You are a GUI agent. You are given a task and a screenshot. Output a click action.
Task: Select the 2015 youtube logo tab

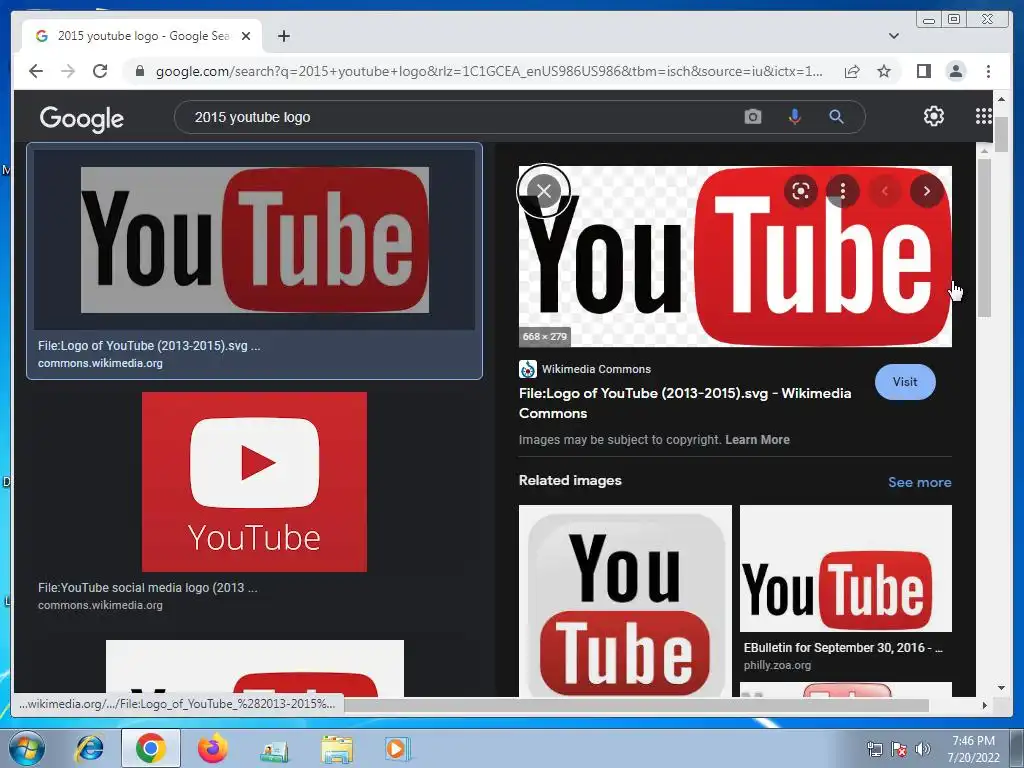click(142, 36)
